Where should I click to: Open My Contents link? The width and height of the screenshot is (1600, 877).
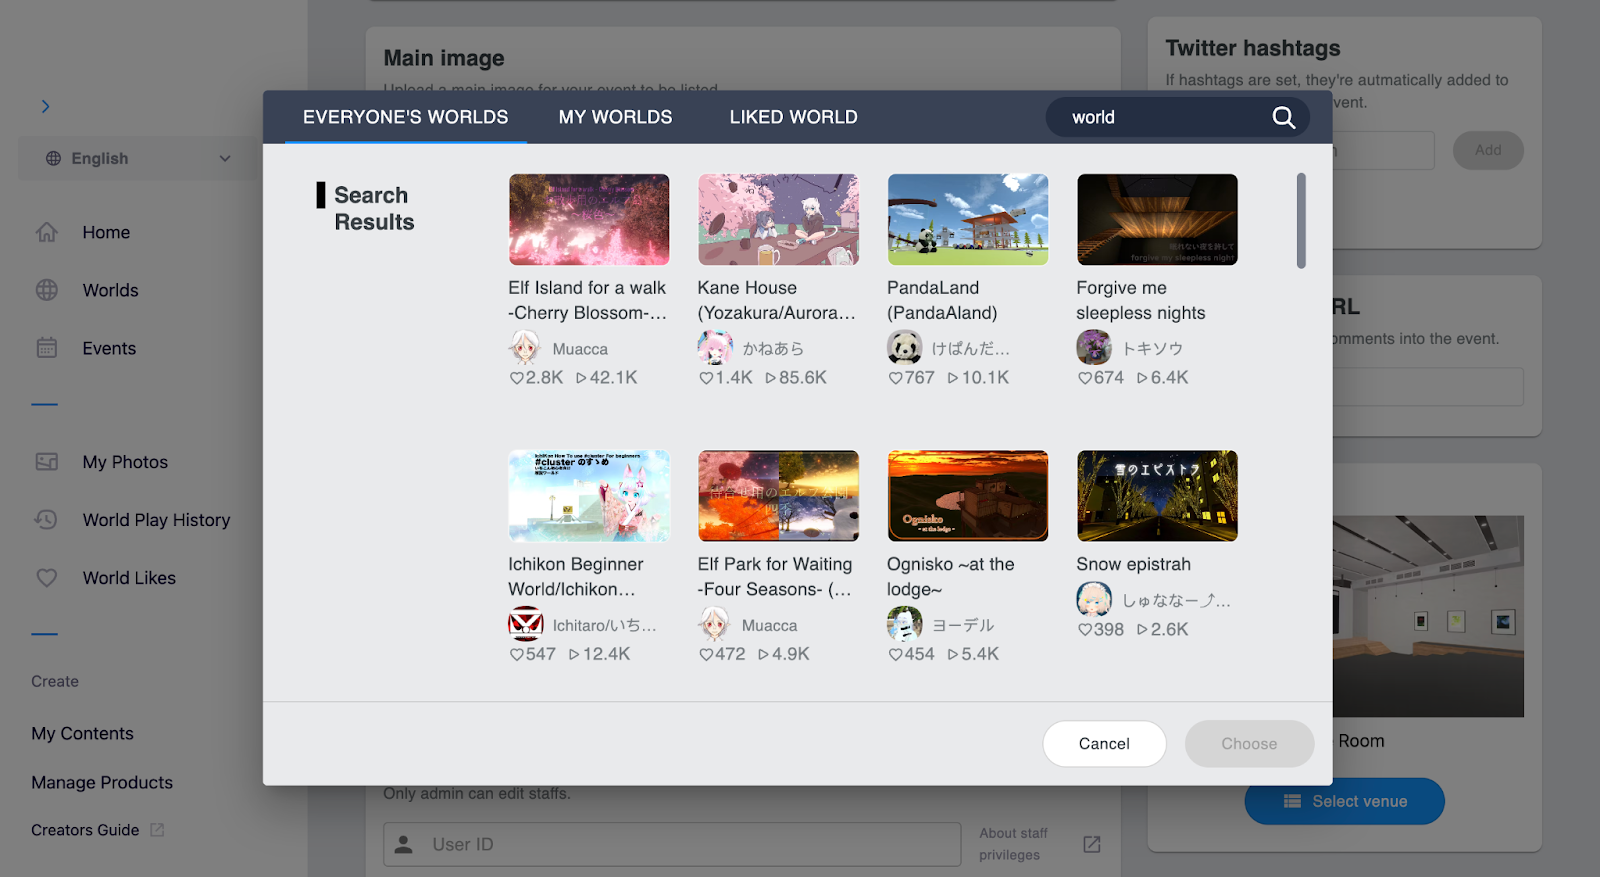point(82,733)
